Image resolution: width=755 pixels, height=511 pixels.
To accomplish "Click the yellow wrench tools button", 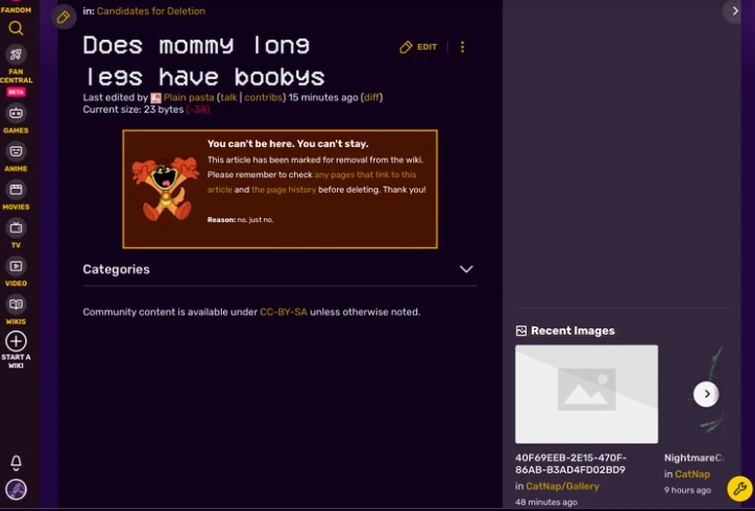I will pyautogui.click(x=740, y=489).
